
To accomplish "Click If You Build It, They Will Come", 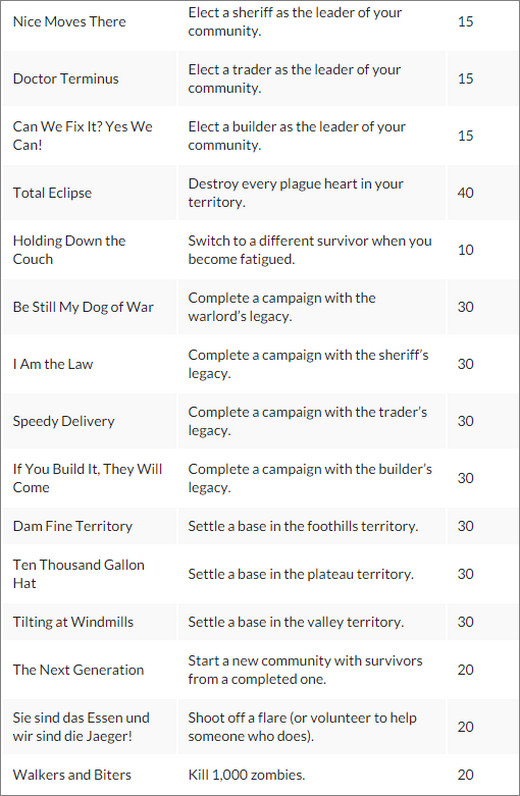I will [87, 478].
